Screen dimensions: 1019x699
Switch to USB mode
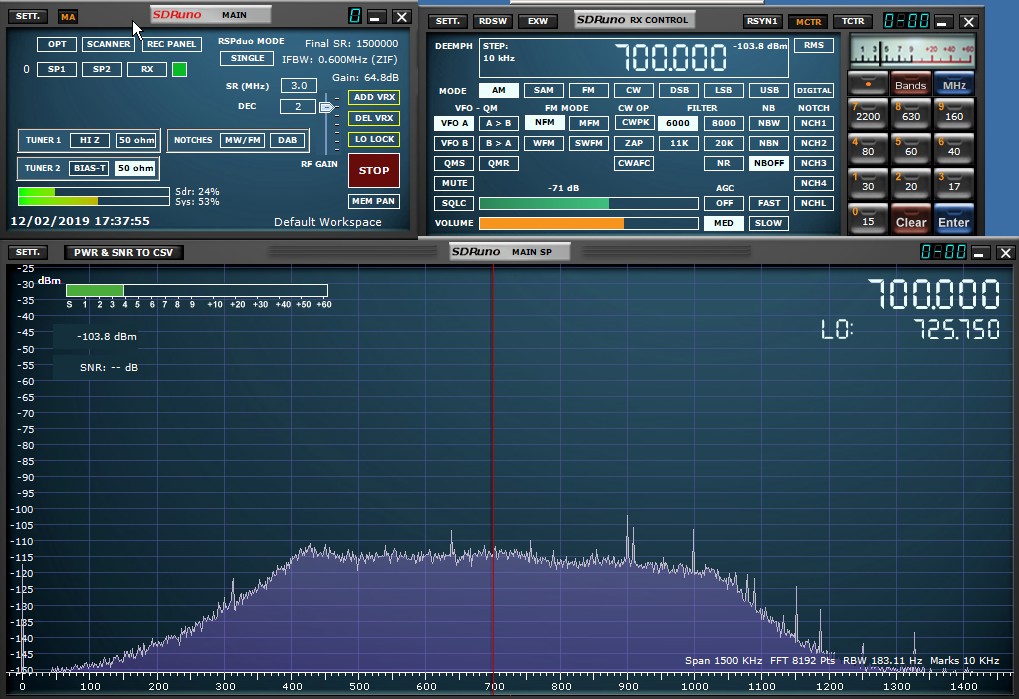(769, 90)
